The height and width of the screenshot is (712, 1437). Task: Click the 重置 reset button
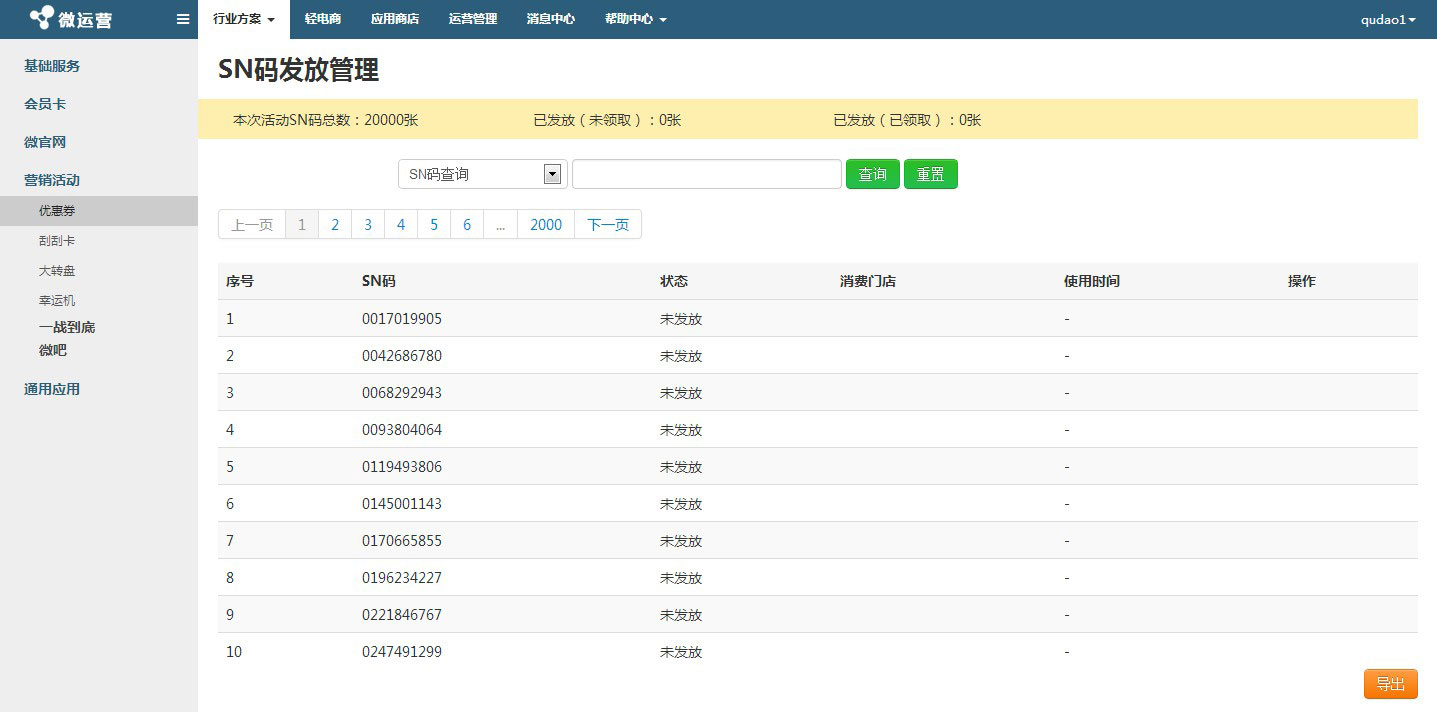point(931,174)
